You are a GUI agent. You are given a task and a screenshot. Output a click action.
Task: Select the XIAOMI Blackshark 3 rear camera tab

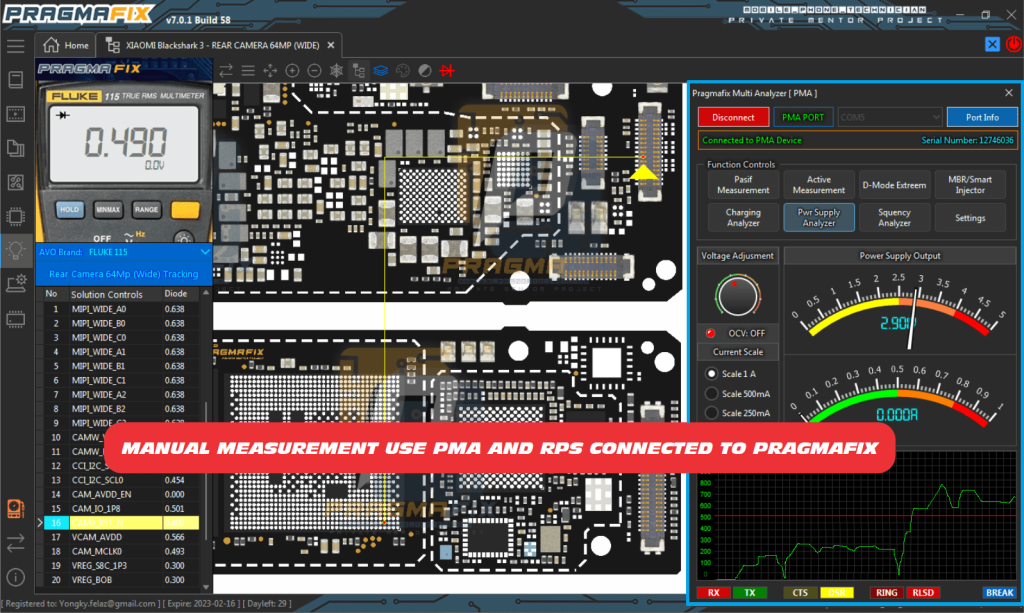click(220, 44)
